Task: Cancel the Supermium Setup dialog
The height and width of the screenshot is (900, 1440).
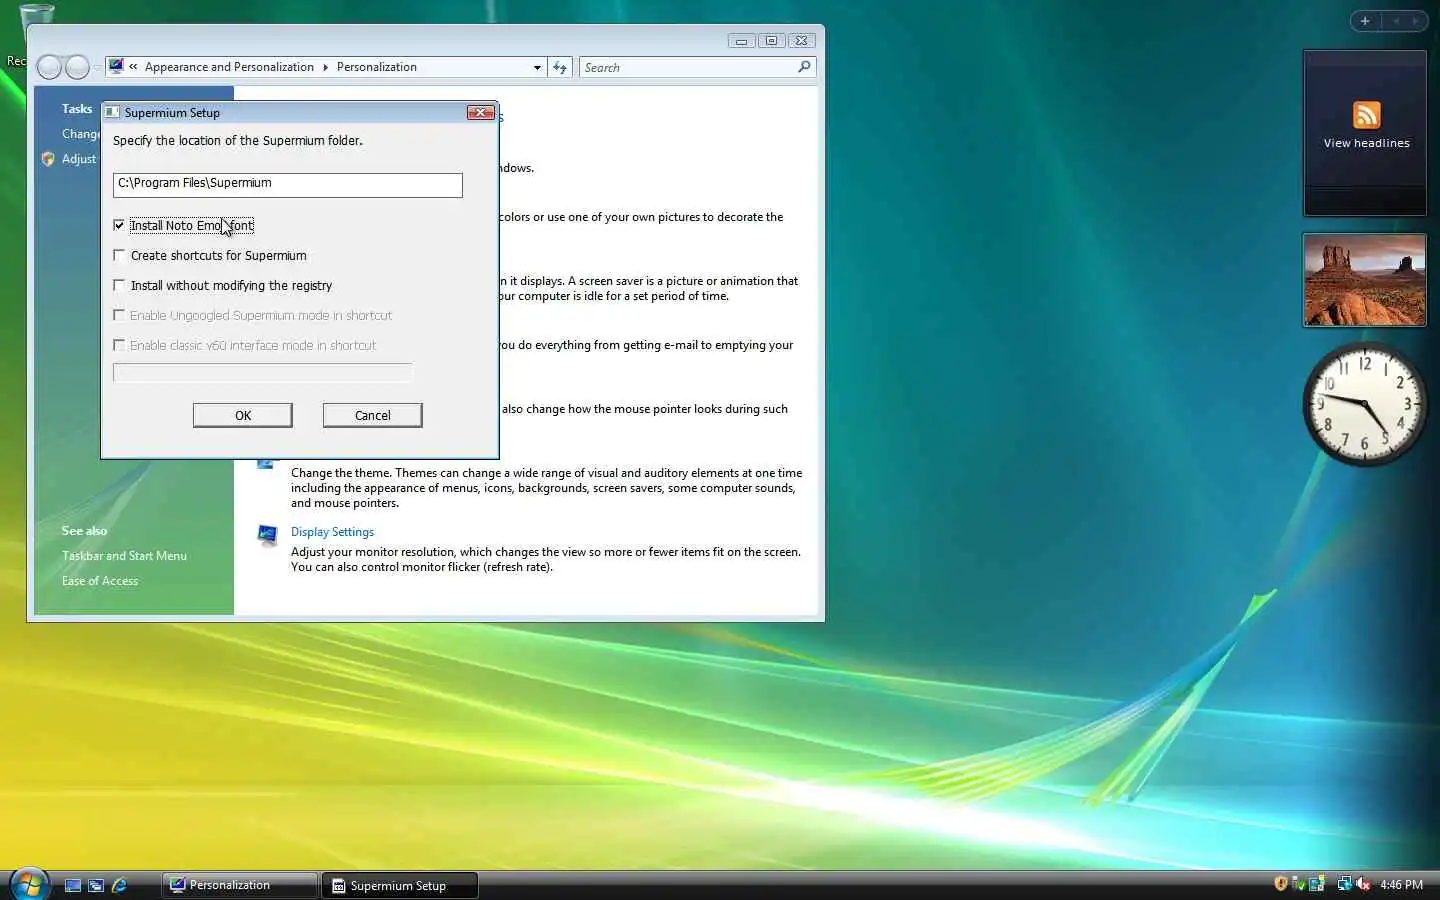Action: point(373,415)
